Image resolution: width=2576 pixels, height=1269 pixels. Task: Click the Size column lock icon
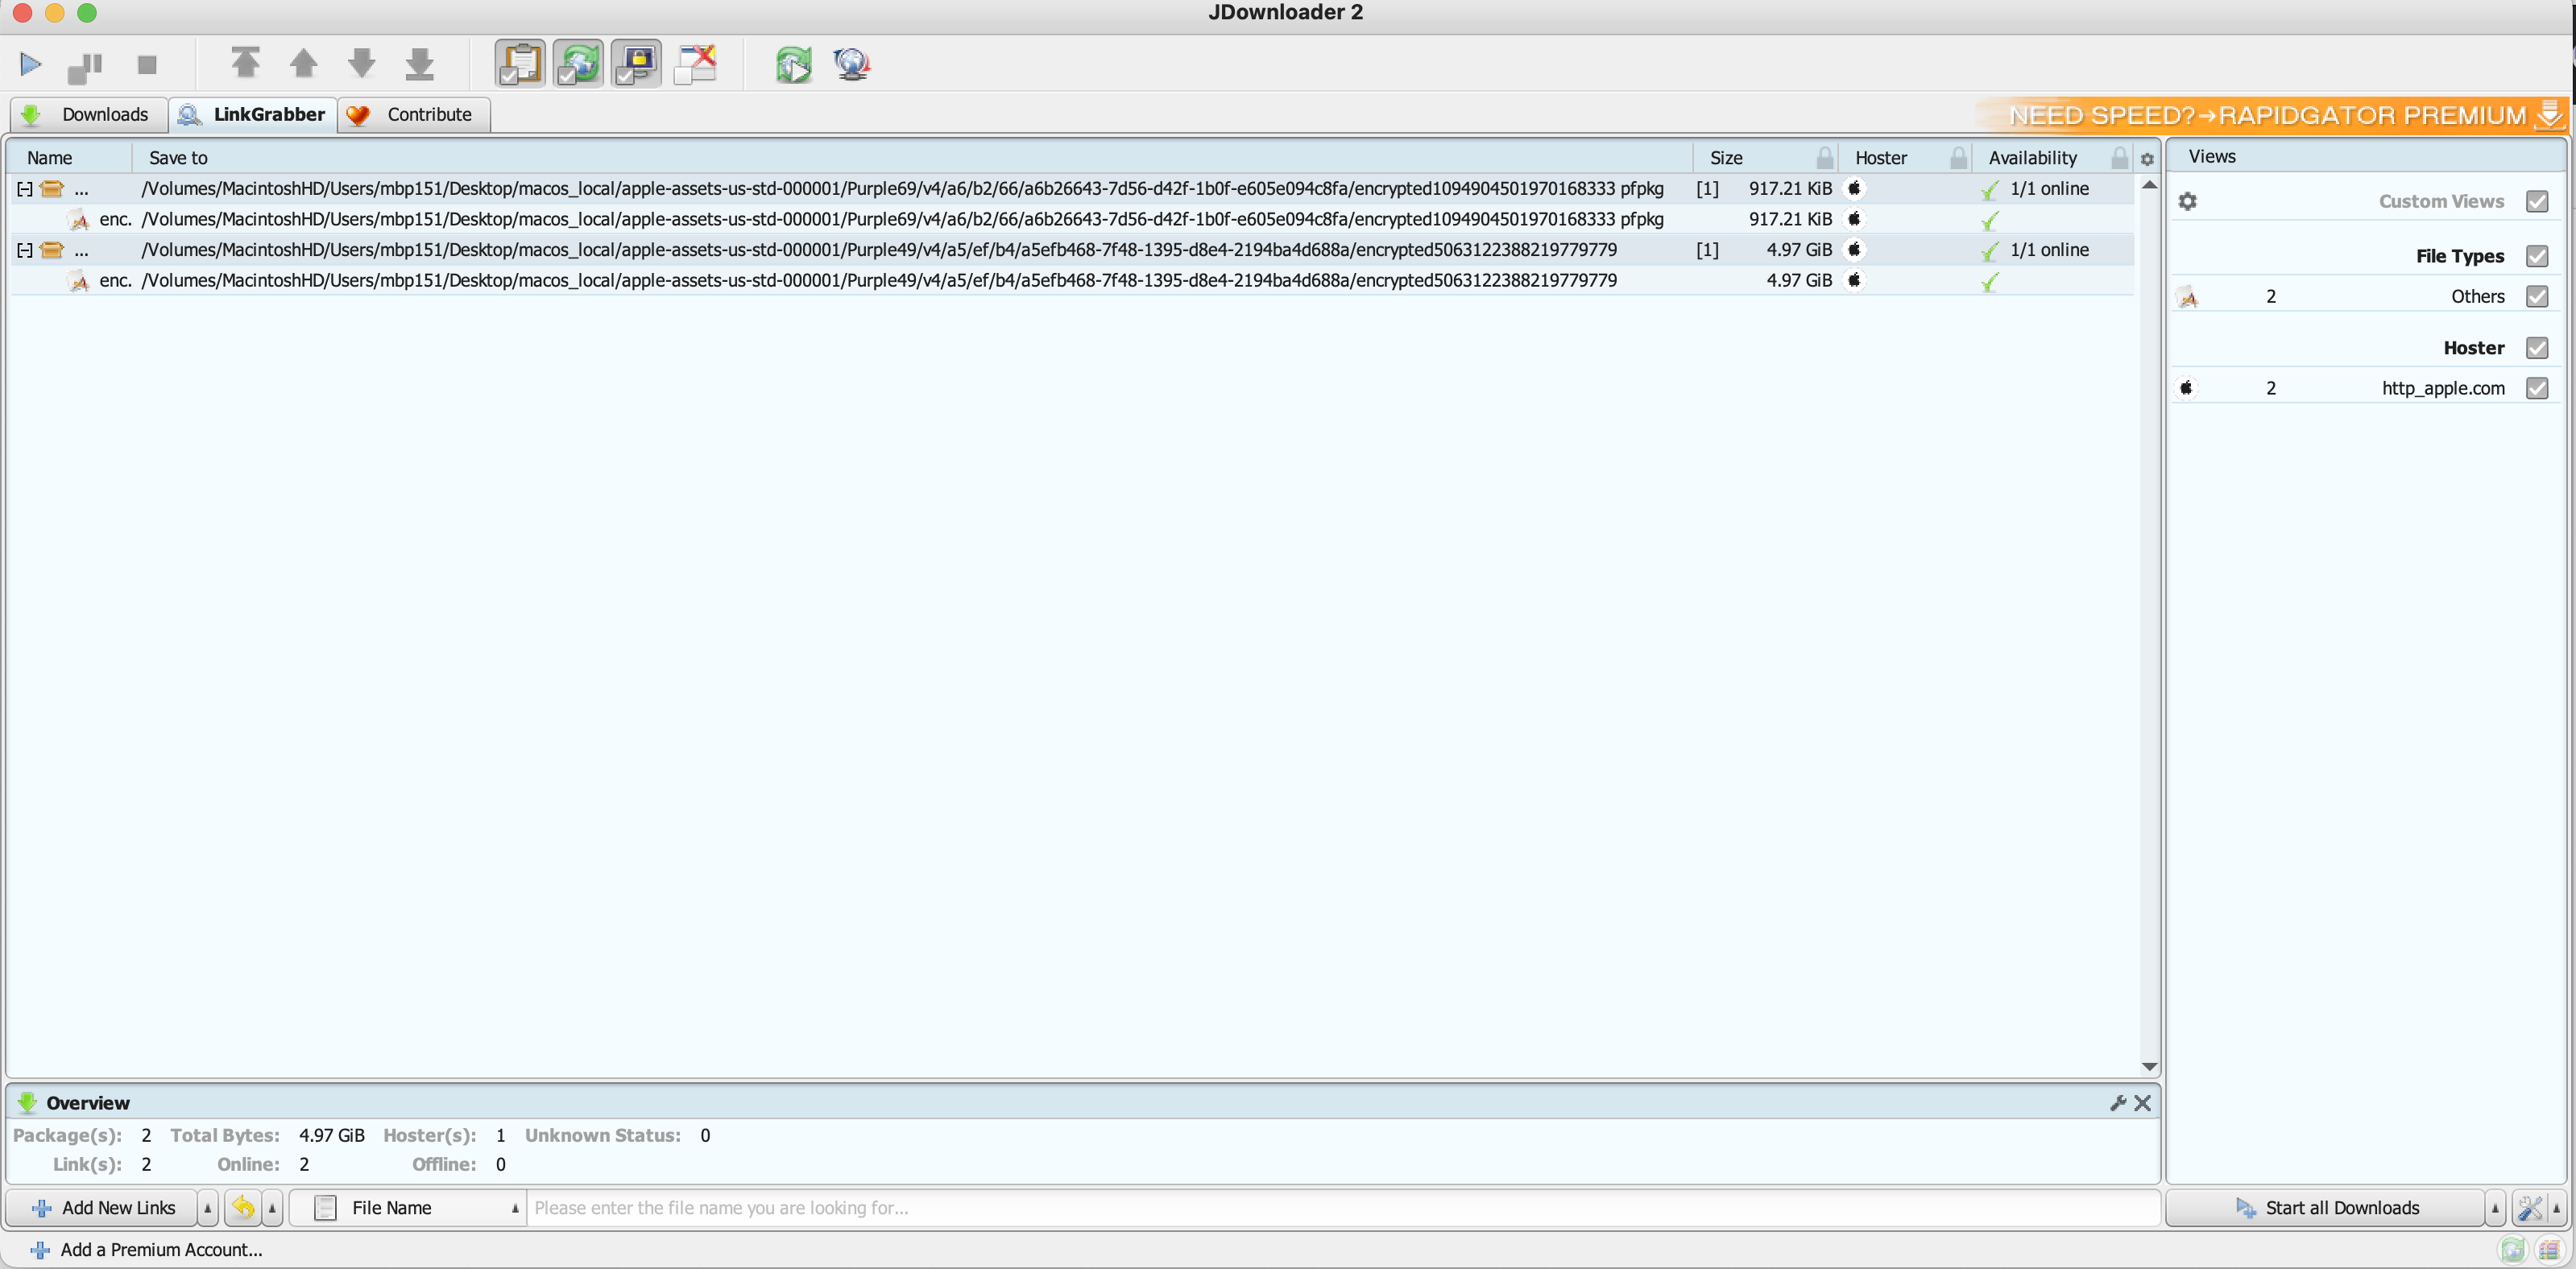pos(1825,158)
